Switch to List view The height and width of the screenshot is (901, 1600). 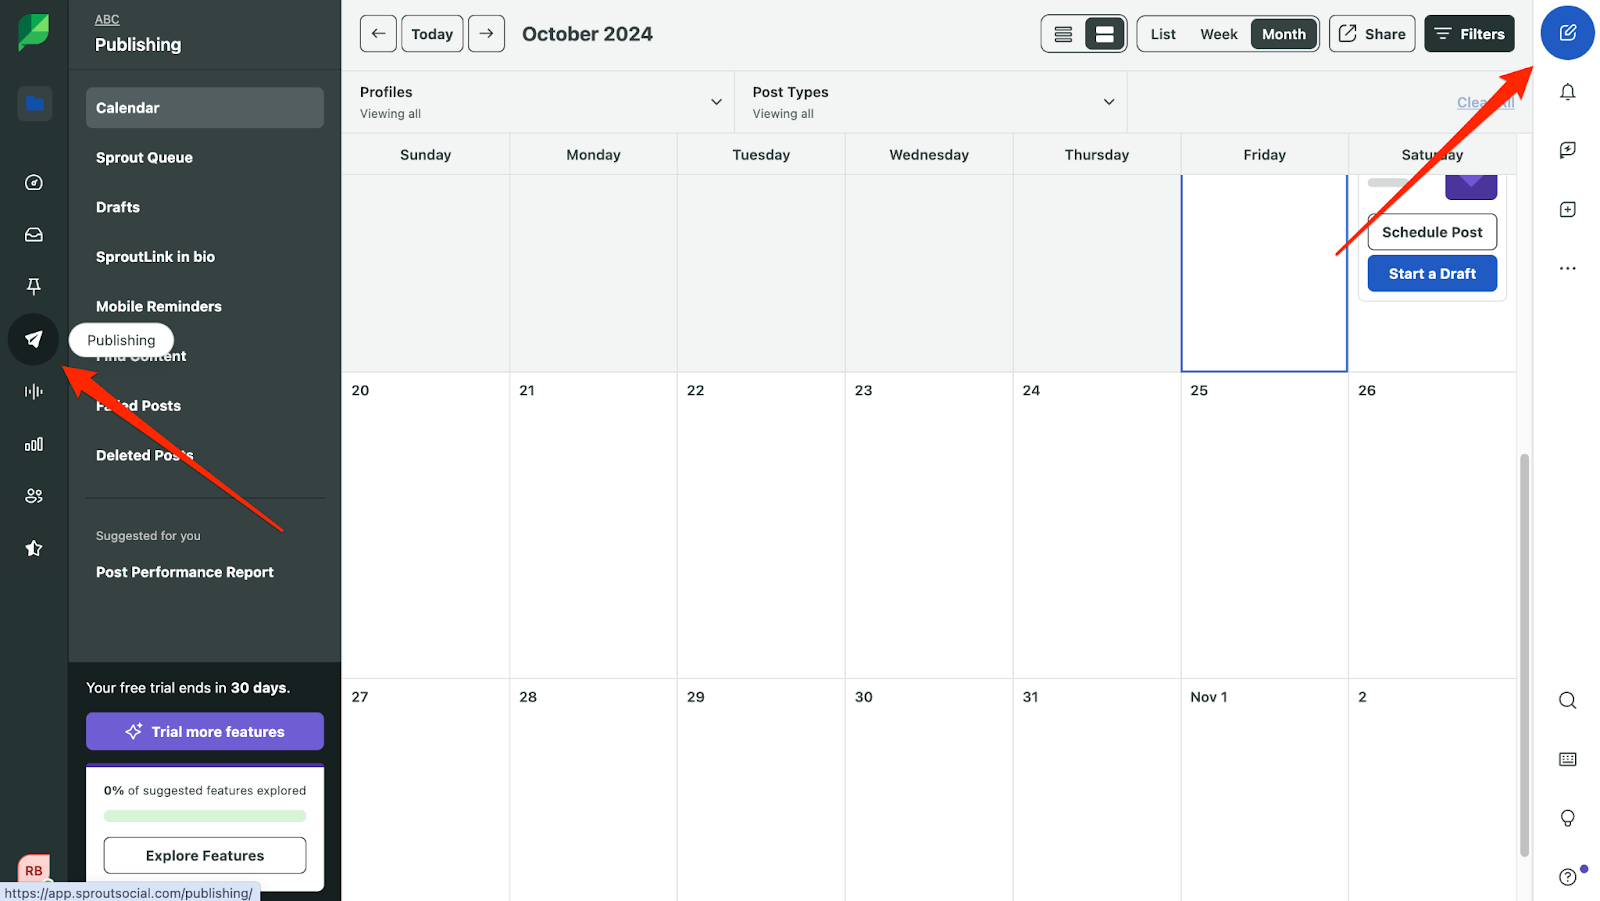tap(1162, 33)
